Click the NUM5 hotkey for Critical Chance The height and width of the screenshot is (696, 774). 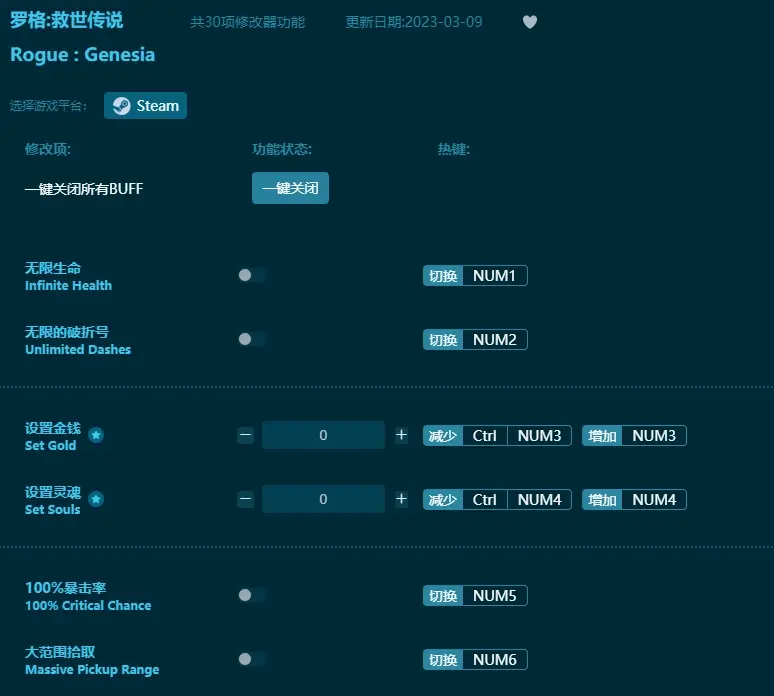[x=495, y=596]
